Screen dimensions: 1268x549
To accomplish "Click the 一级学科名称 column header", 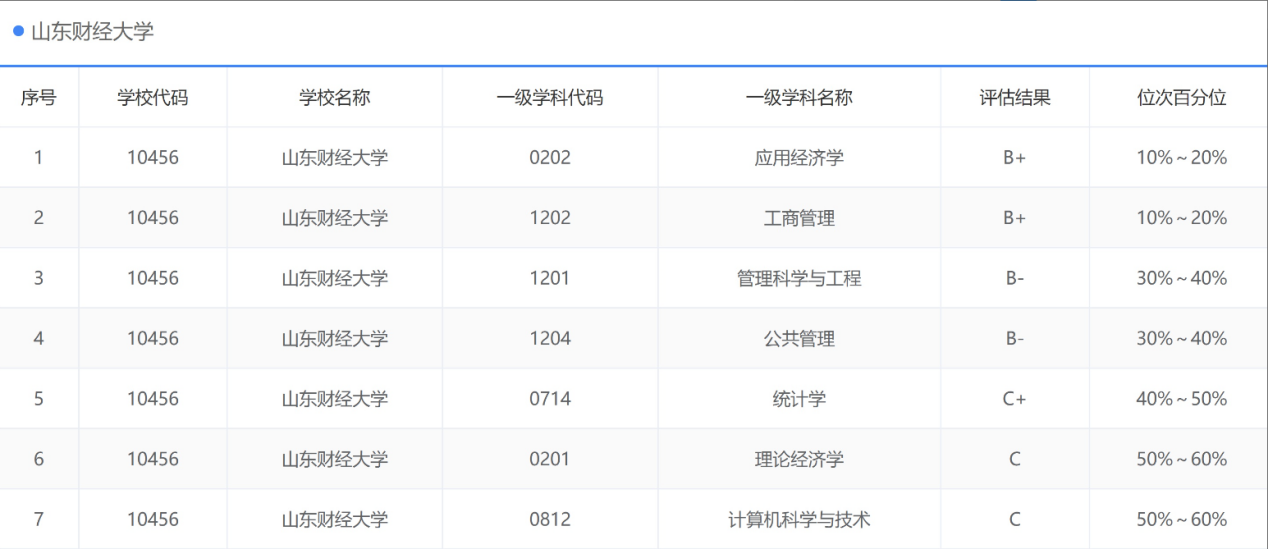I will (799, 97).
